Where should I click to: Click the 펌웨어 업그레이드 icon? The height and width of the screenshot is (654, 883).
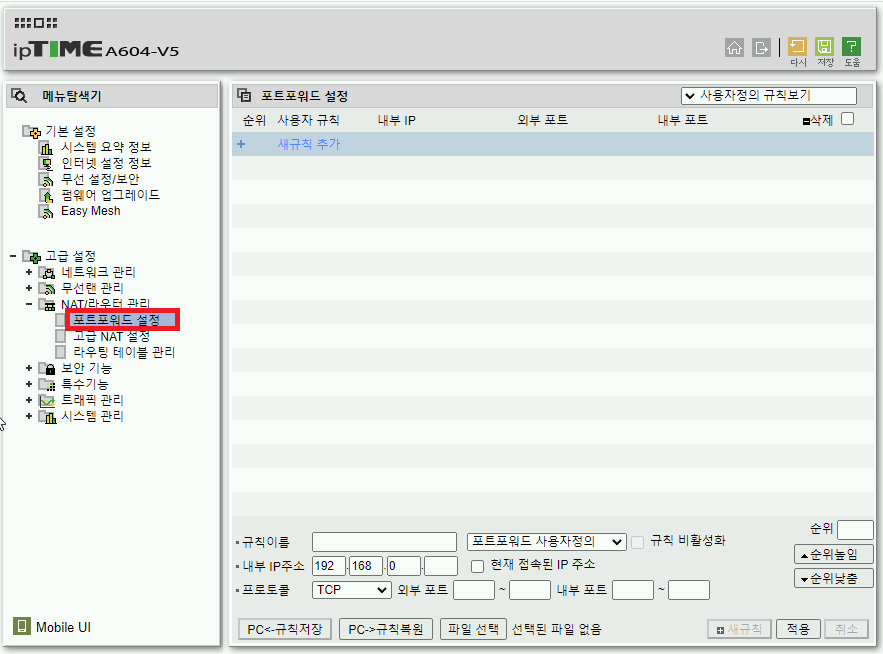pos(46,195)
